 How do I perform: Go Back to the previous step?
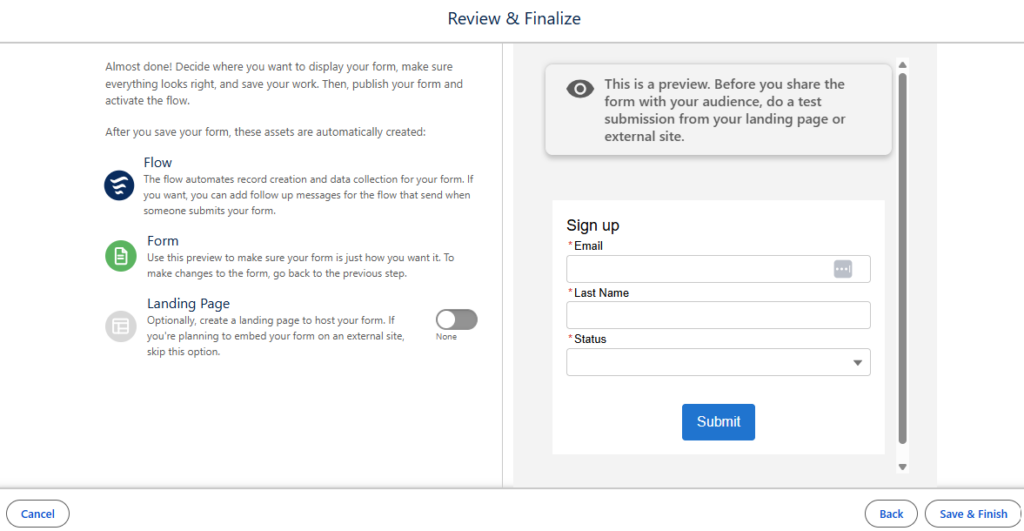click(891, 514)
